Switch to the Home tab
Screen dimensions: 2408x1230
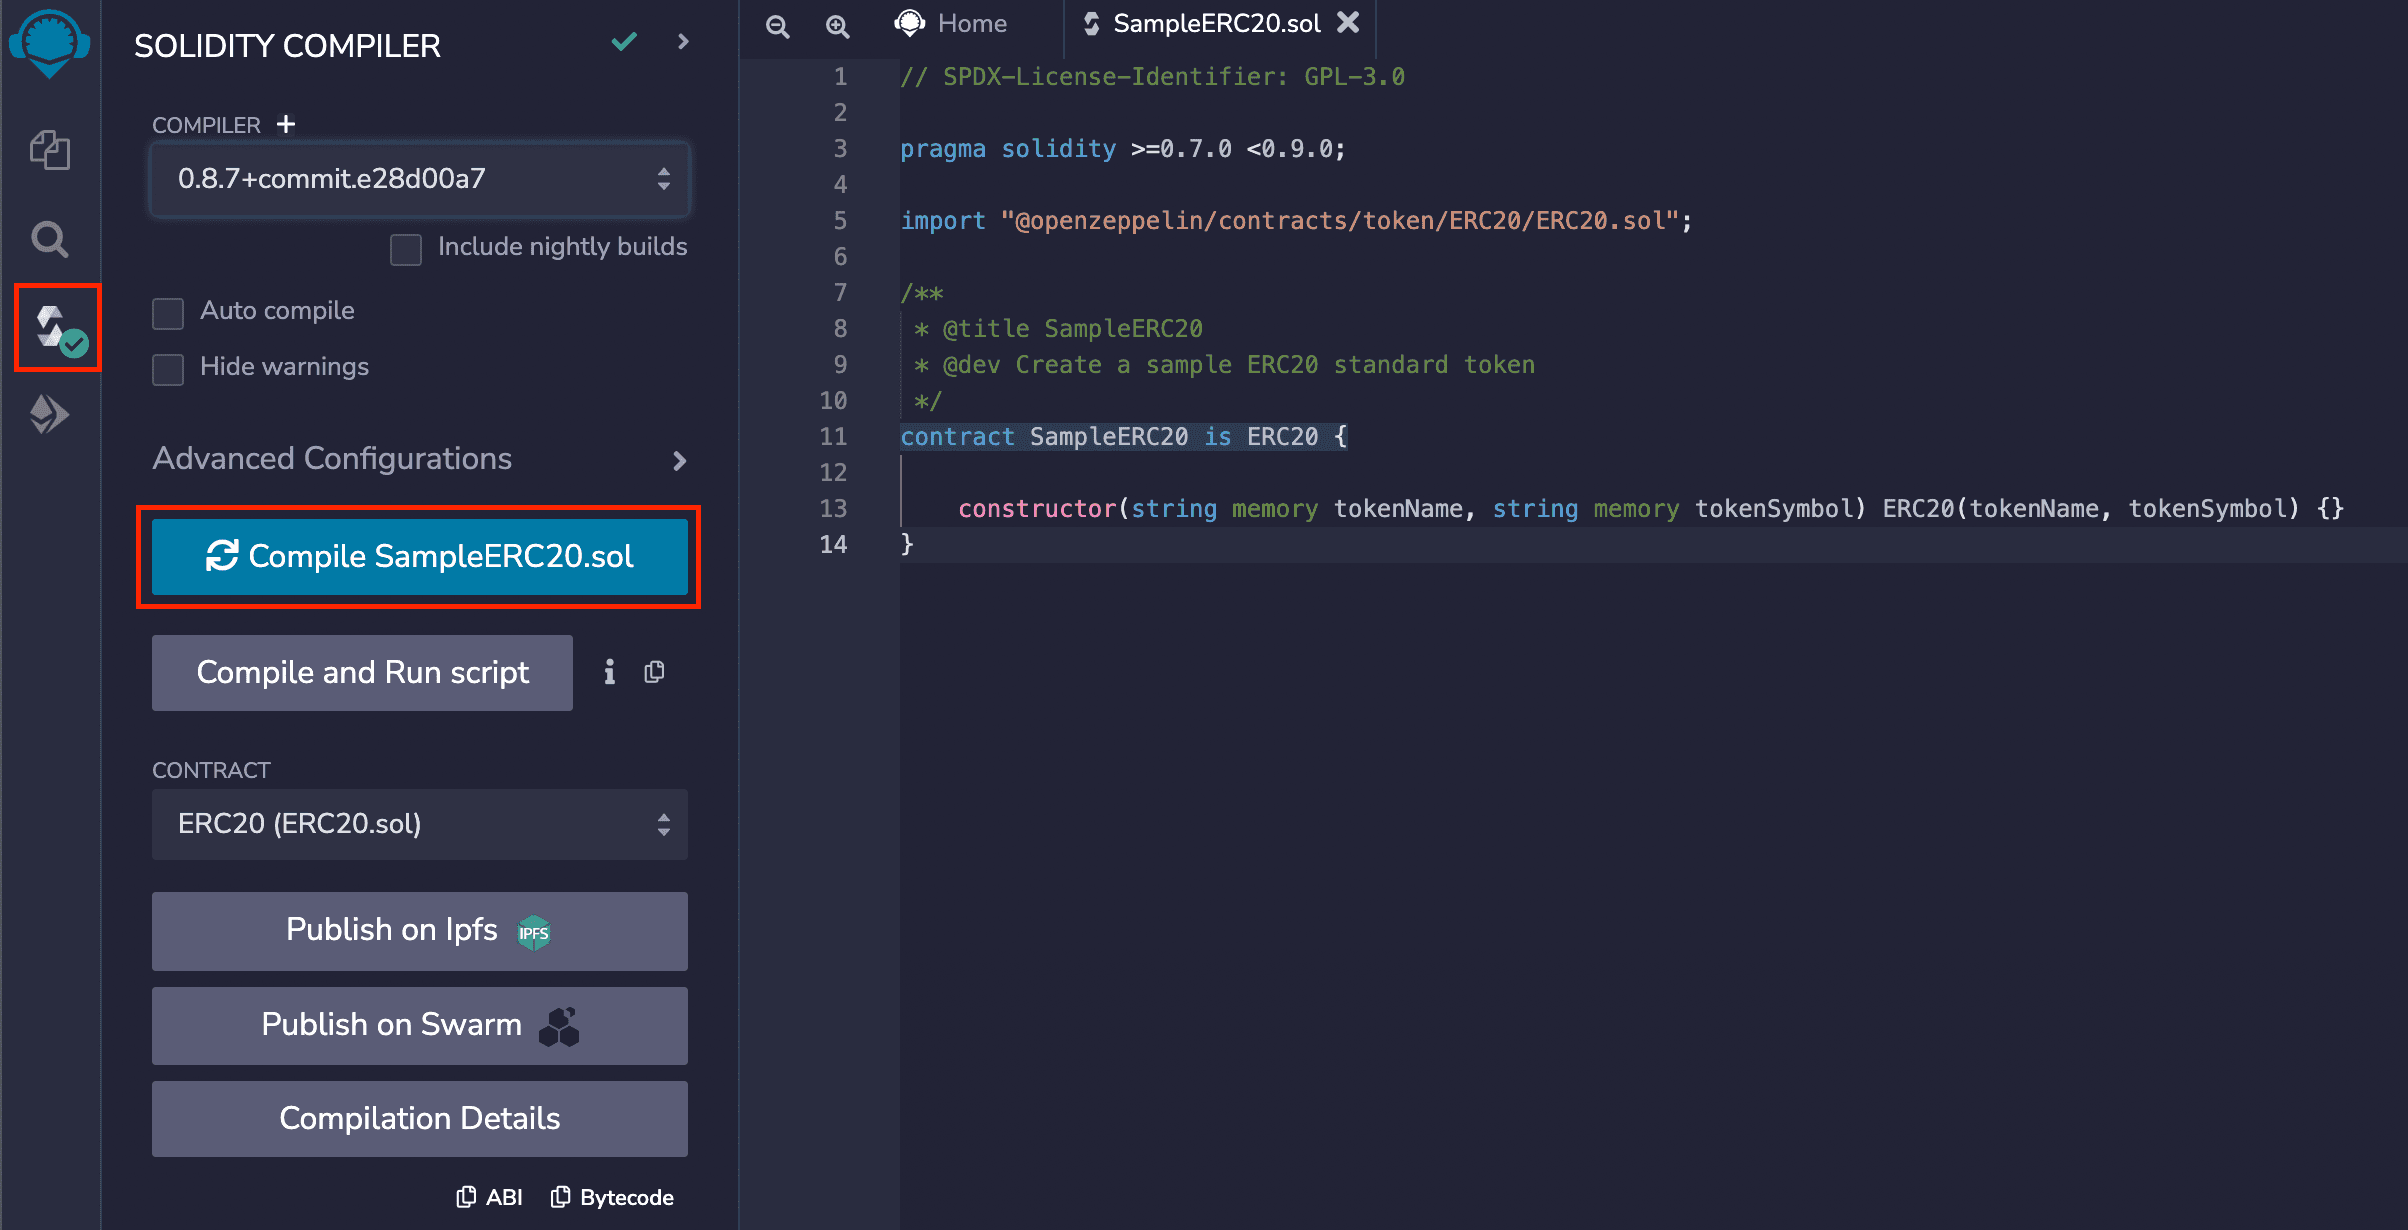pyautogui.click(x=951, y=23)
